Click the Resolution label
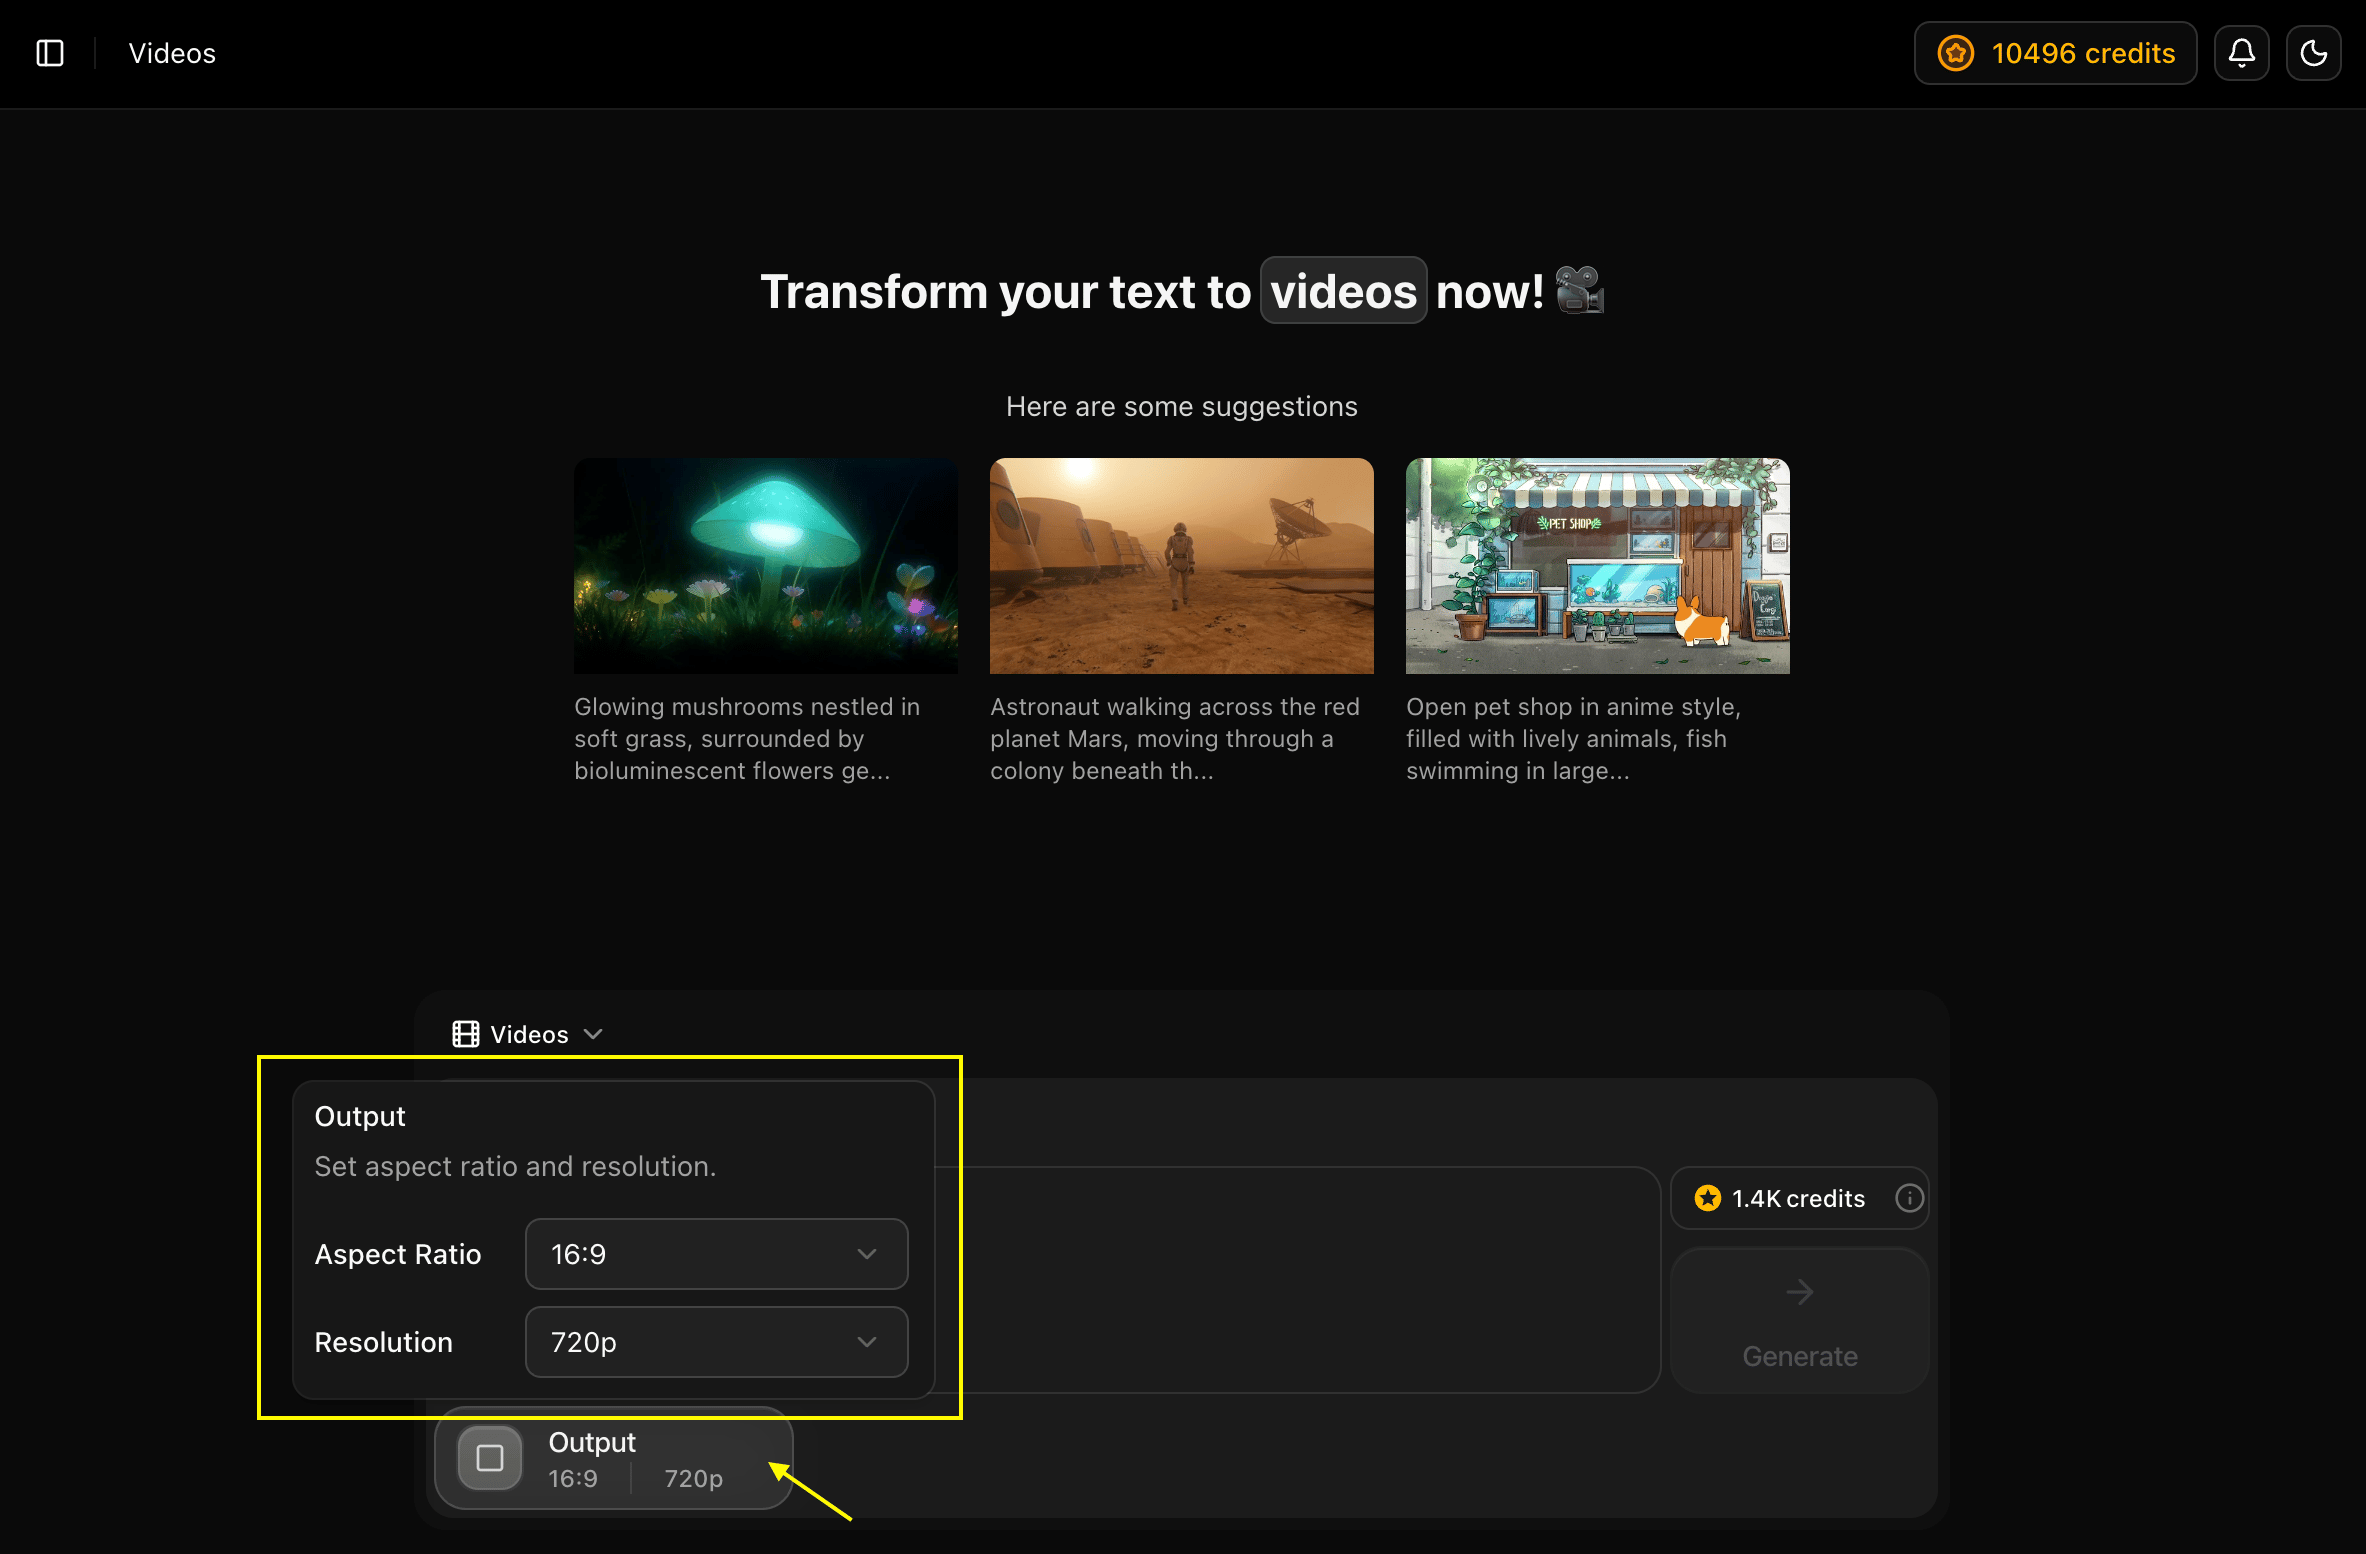2366x1554 pixels. pyautogui.click(x=384, y=1342)
